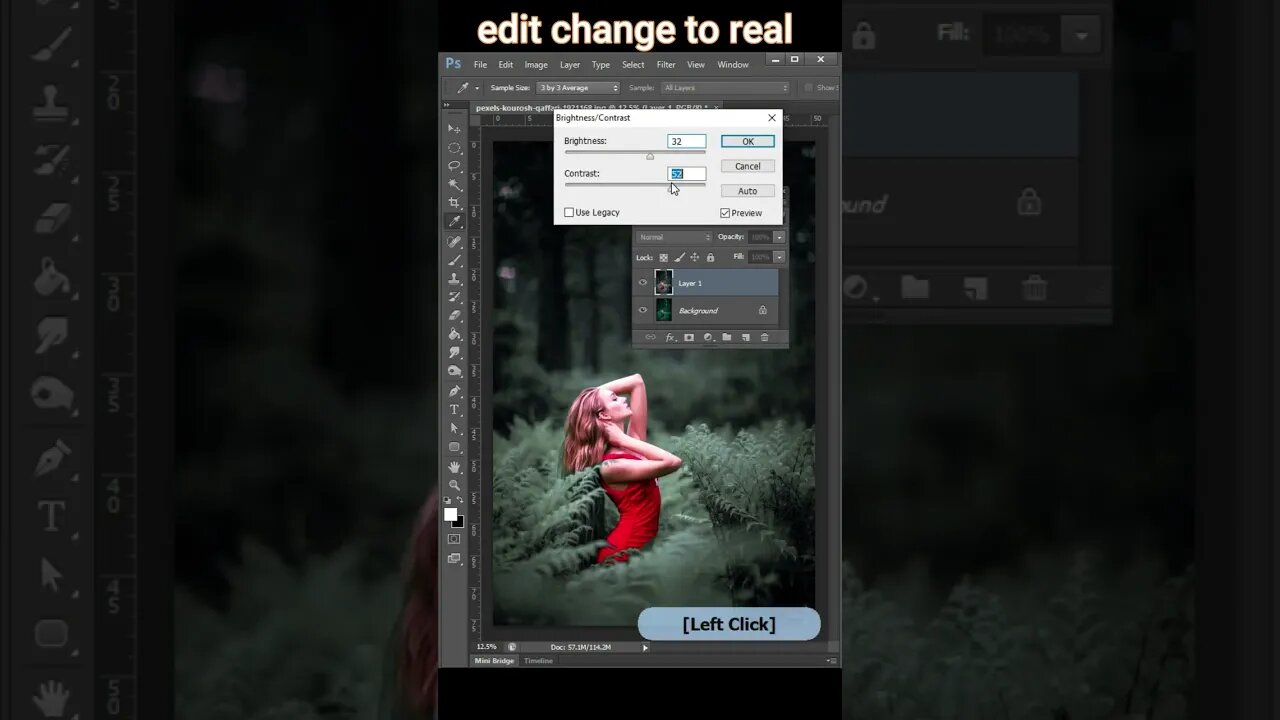This screenshot has height=720, width=1280.
Task: Open the layer style fx menu
Action: click(671, 338)
